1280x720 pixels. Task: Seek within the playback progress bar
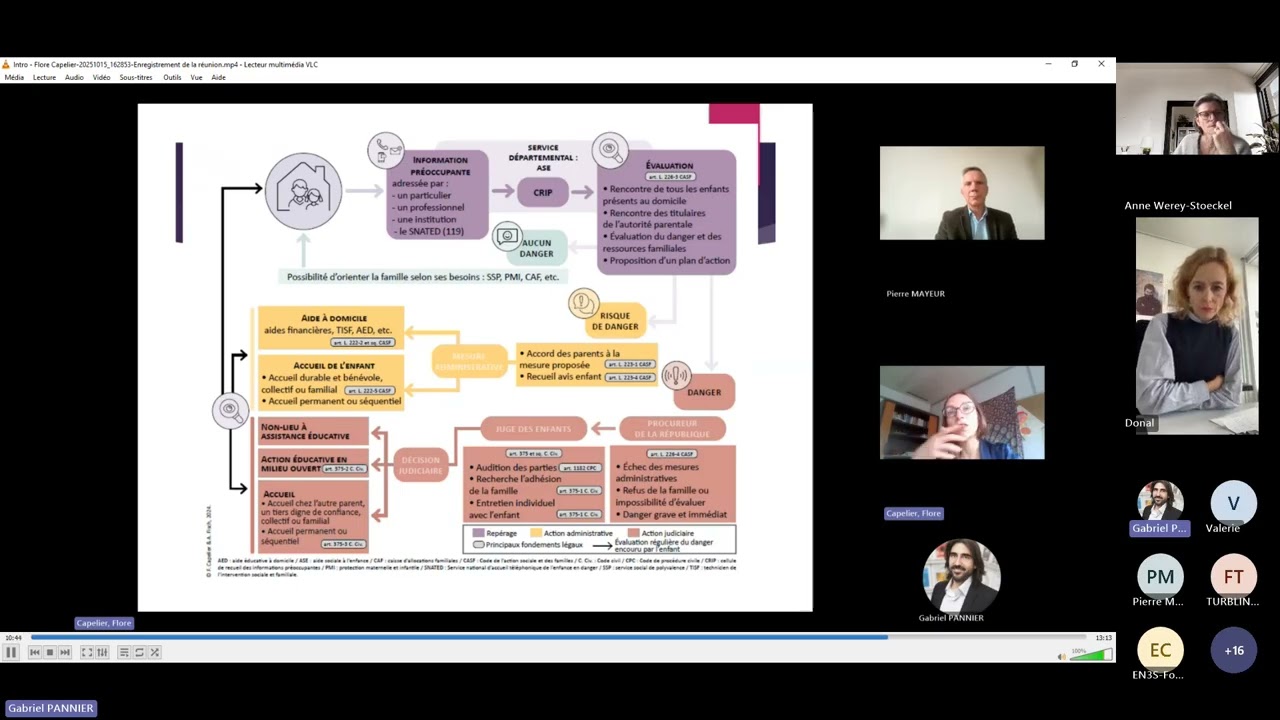[558, 637]
